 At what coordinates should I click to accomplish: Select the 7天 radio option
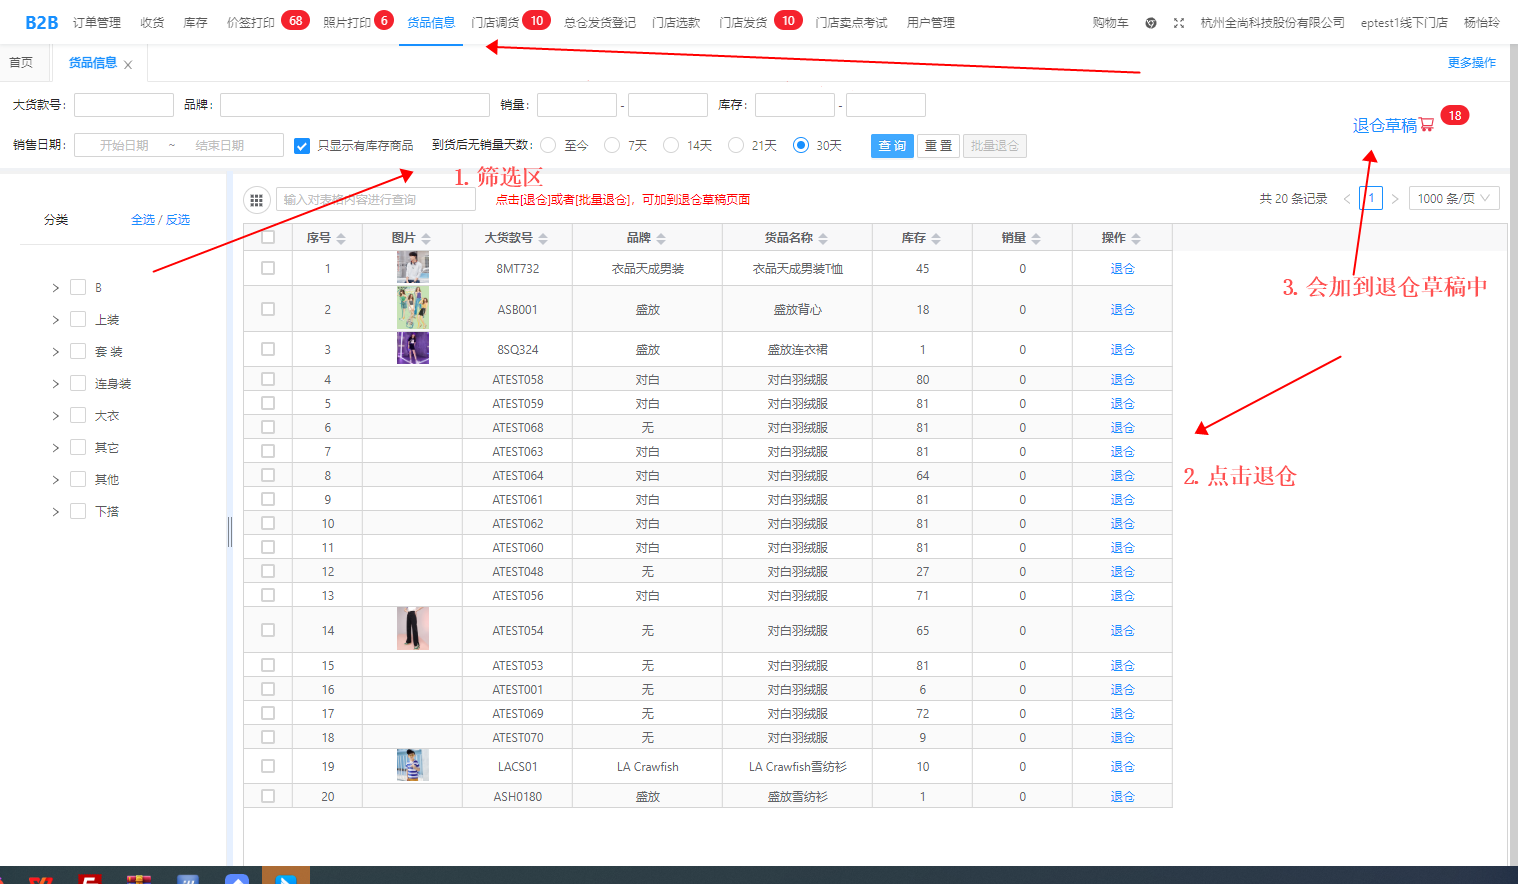click(x=612, y=145)
